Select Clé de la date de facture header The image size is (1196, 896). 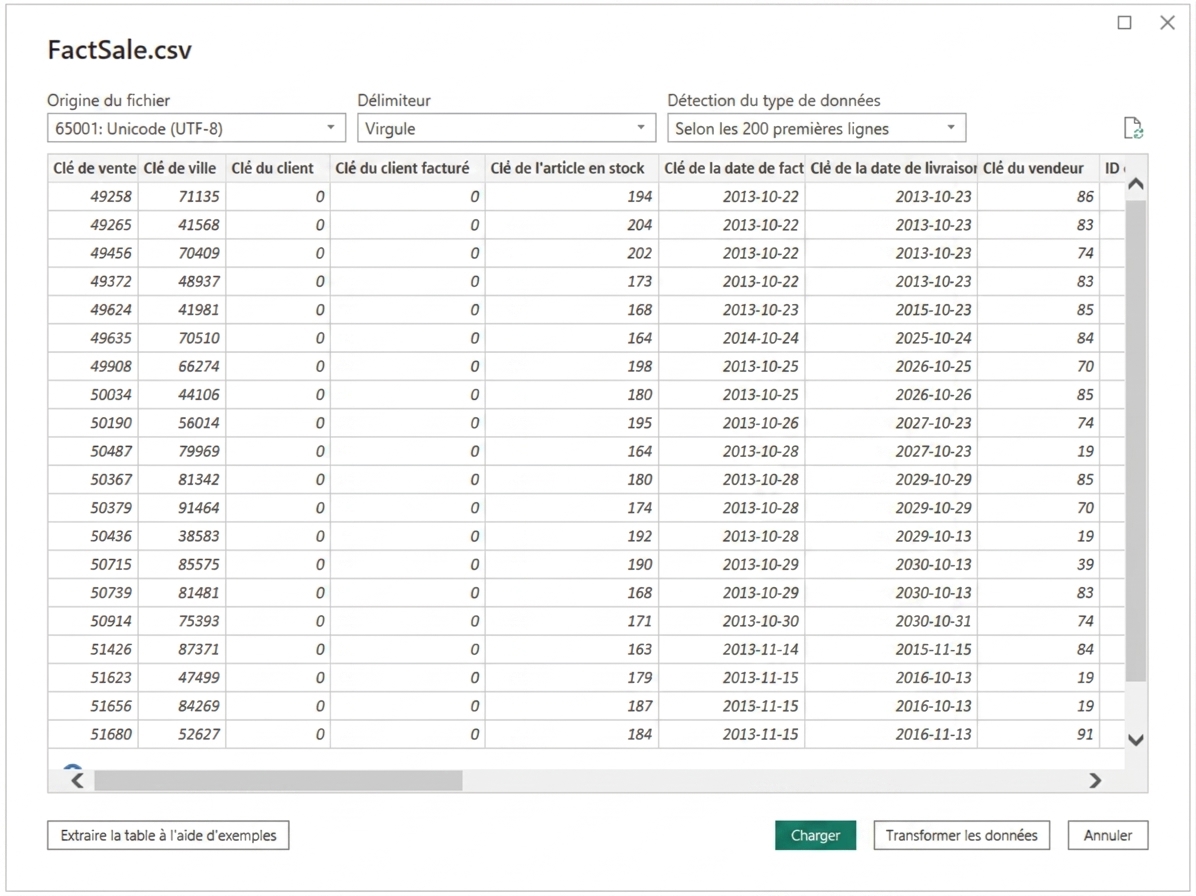click(x=731, y=168)
